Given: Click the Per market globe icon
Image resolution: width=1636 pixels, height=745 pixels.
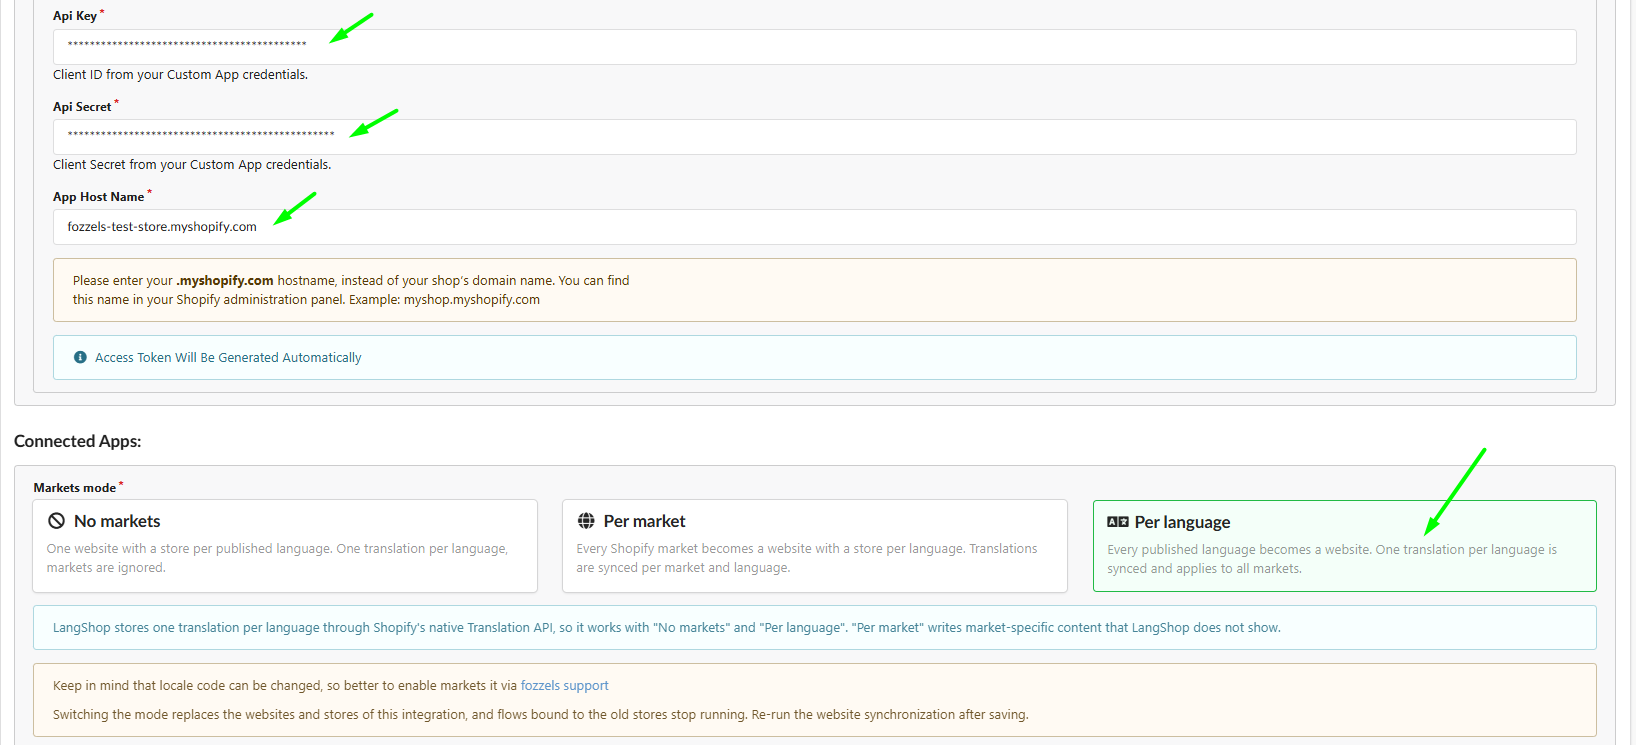Looking at the screenshot, I should tap(586, 521).
